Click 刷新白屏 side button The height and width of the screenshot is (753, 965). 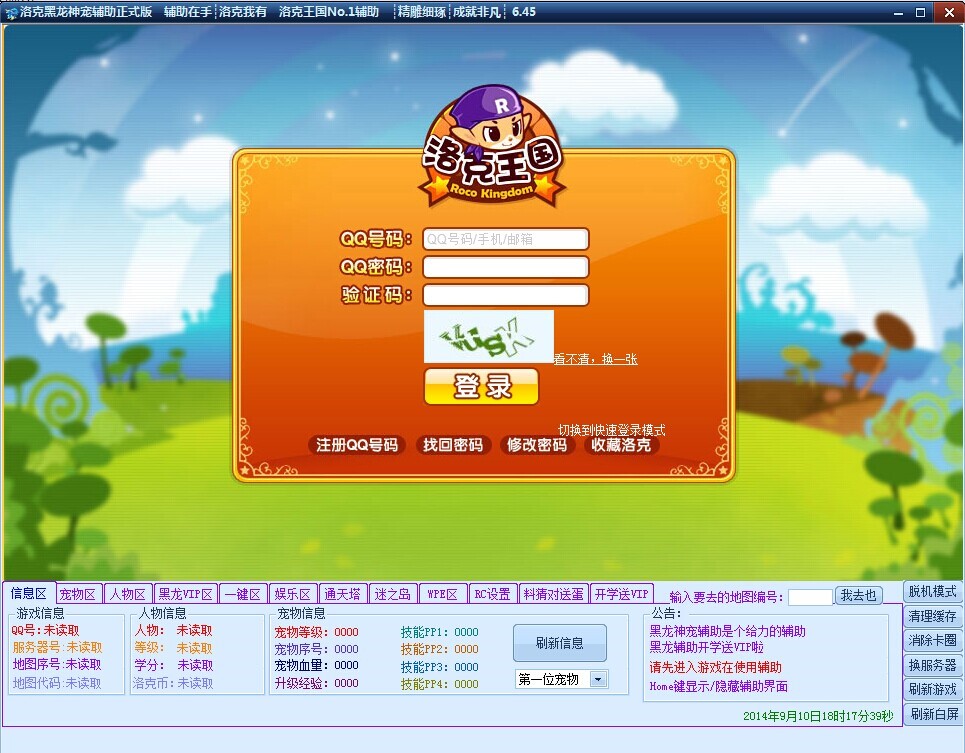tap(932, 714)
